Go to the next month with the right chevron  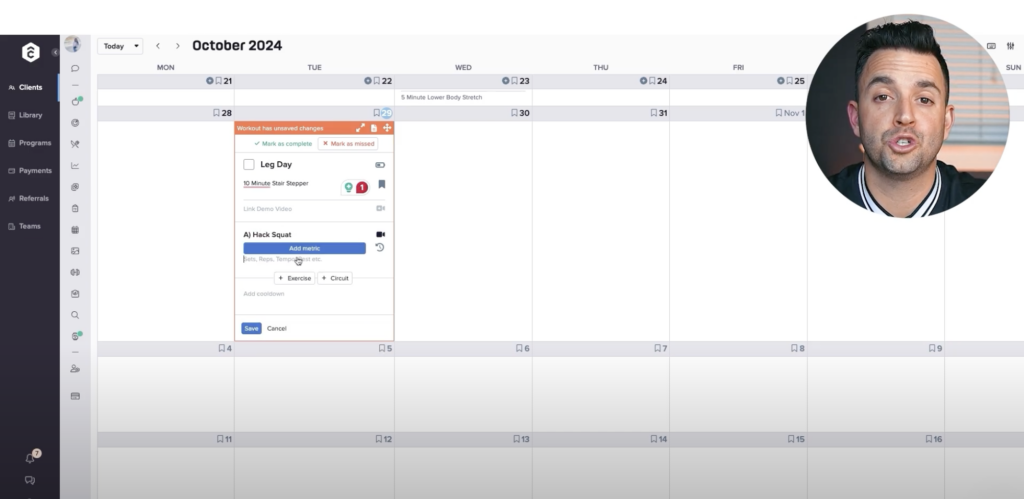pyautogui.click(x=178, y=46)
